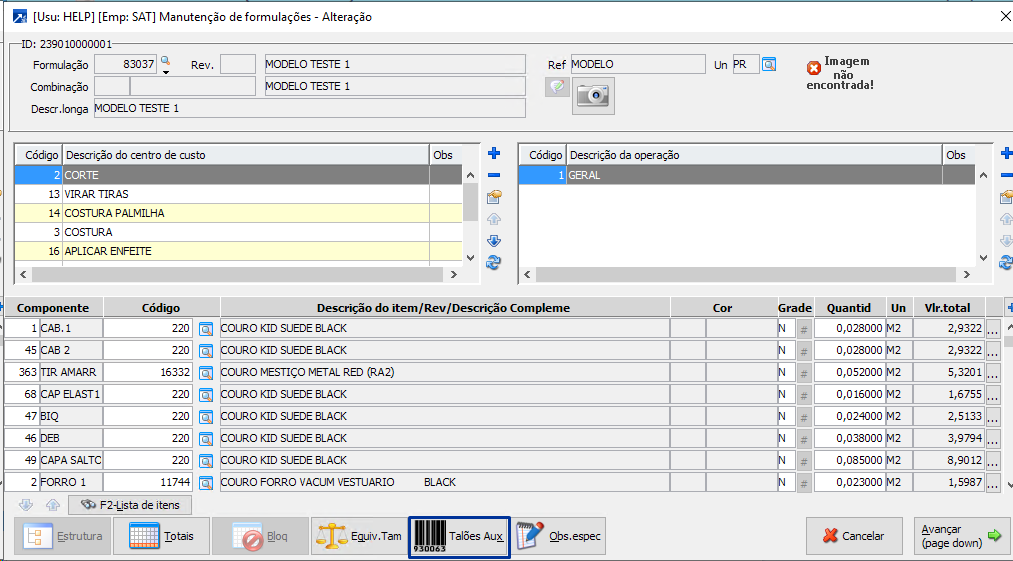Select COSTURA PALMILHA cost center row
This screenshot has height=561, width=1013.
coord(238,213)
